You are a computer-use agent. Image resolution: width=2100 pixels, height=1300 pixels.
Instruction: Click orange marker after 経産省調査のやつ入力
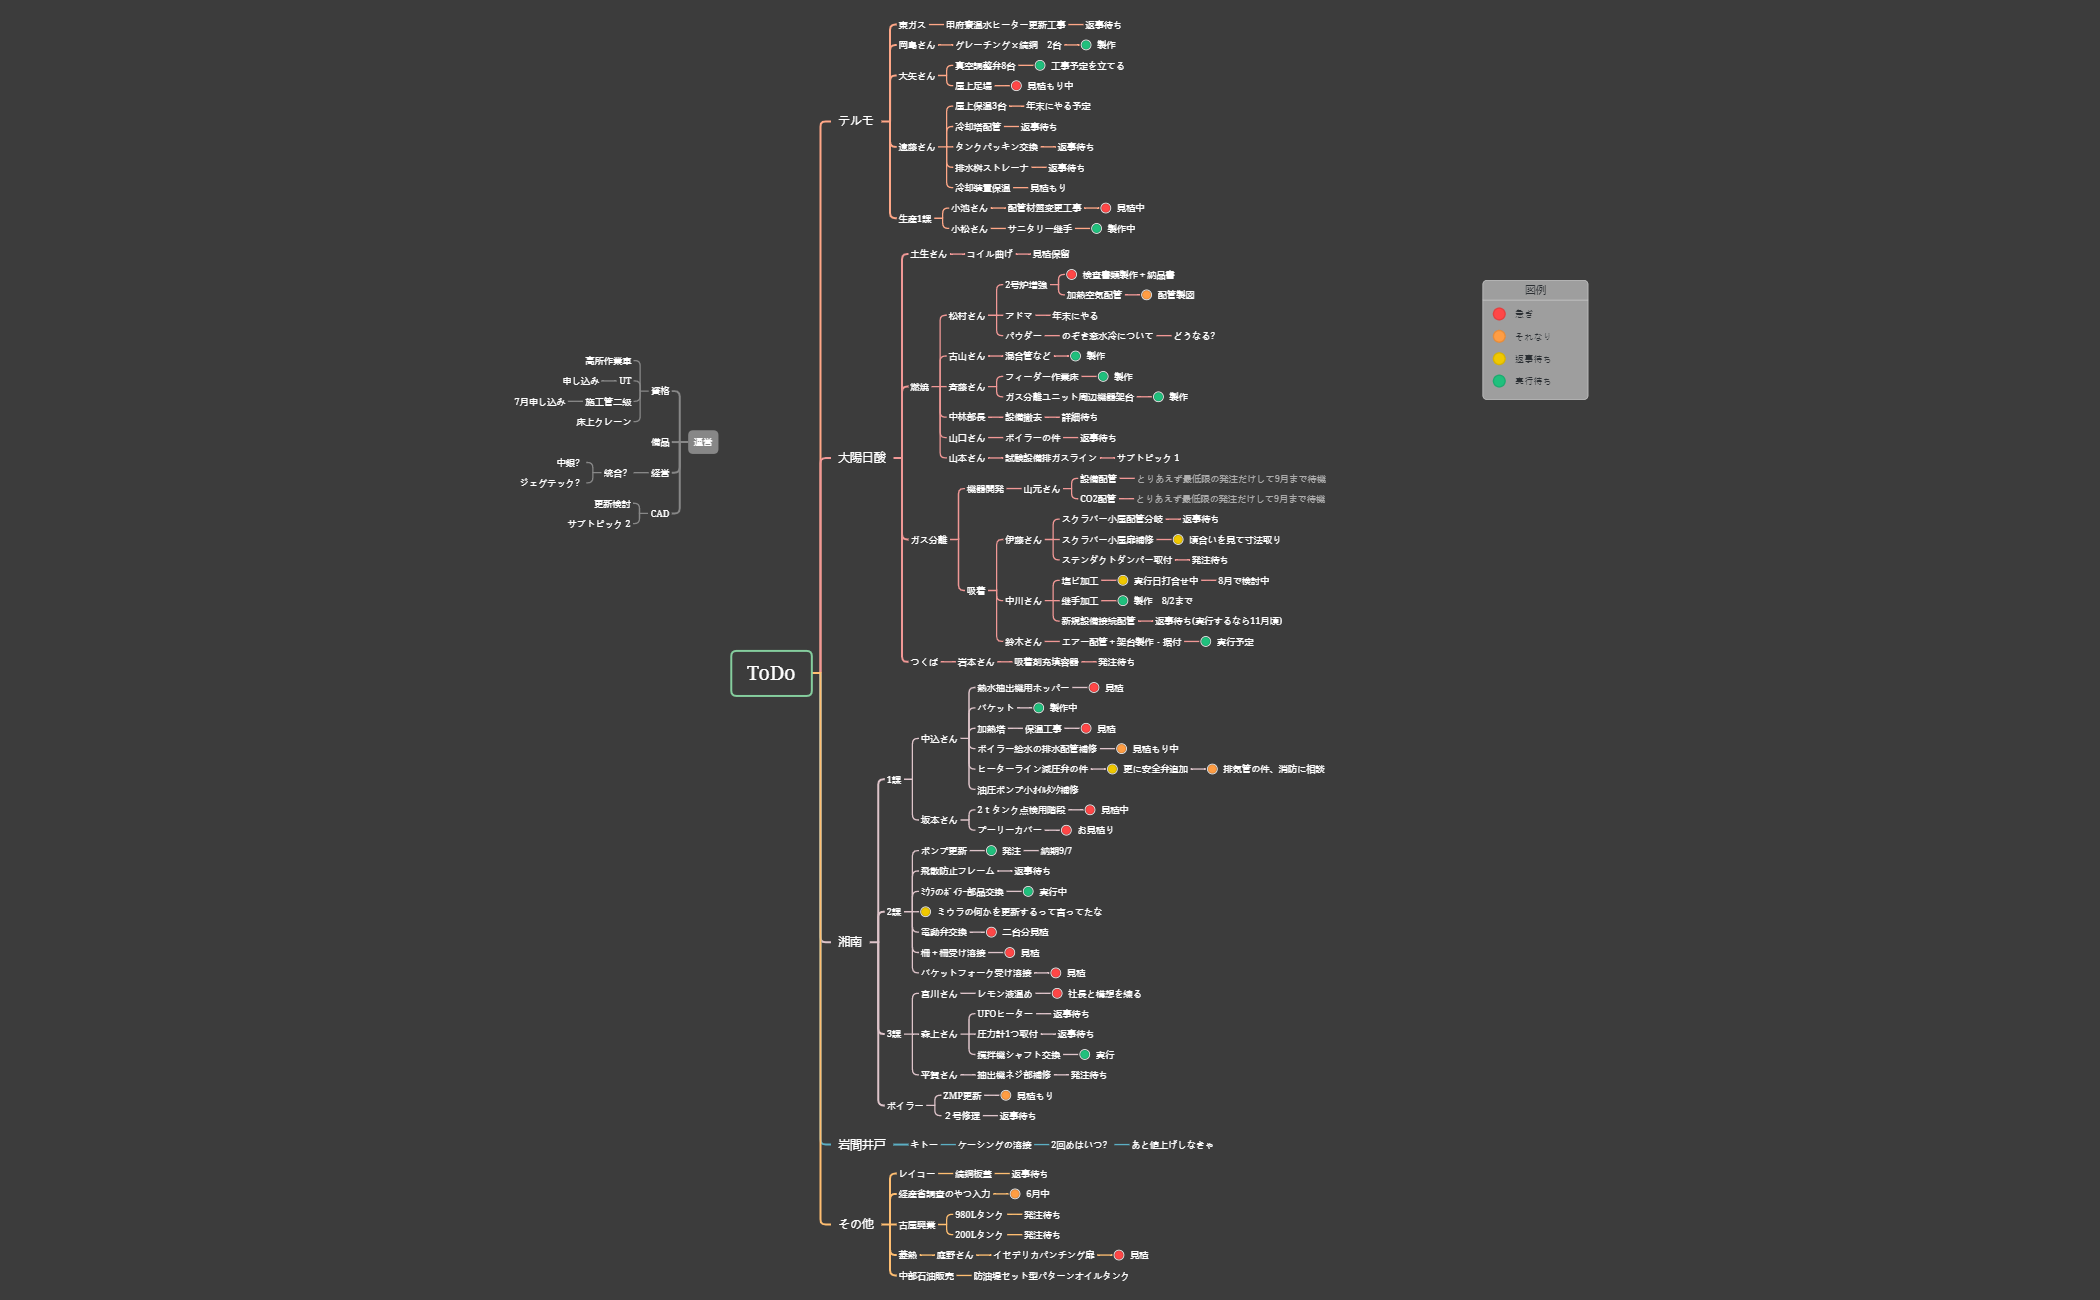[1015, 1194]
